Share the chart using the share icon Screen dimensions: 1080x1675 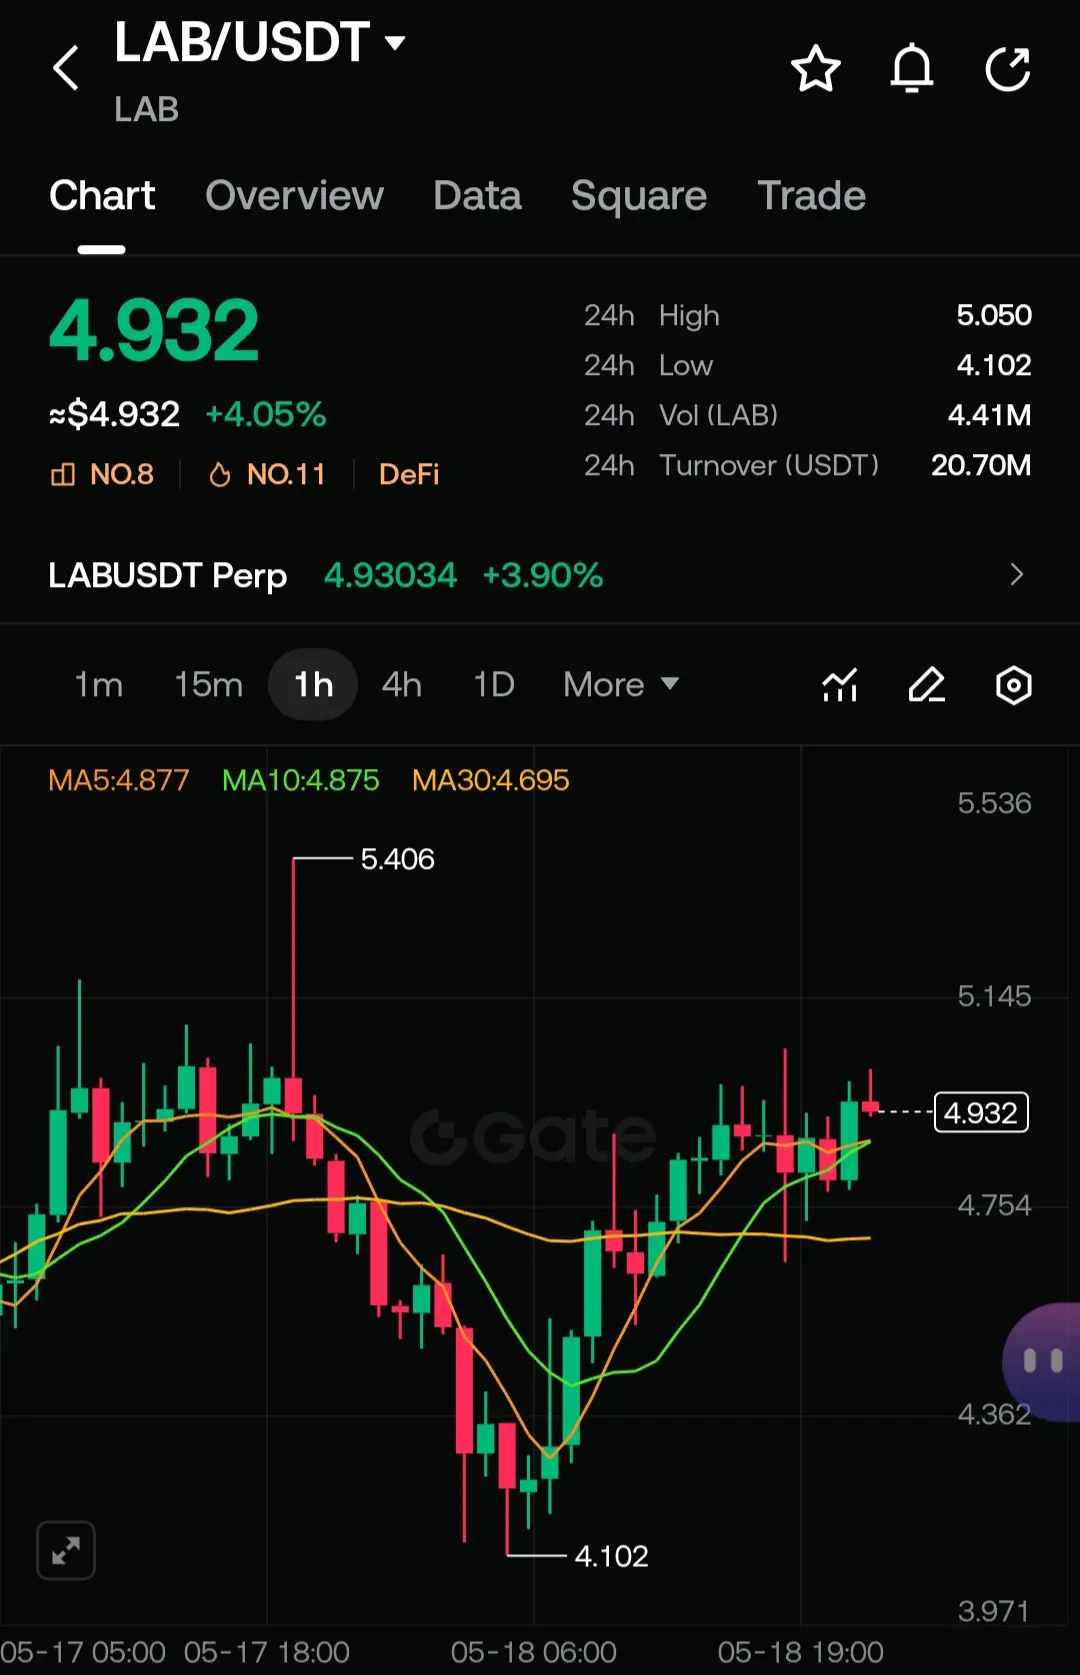tap(1007, 68)
